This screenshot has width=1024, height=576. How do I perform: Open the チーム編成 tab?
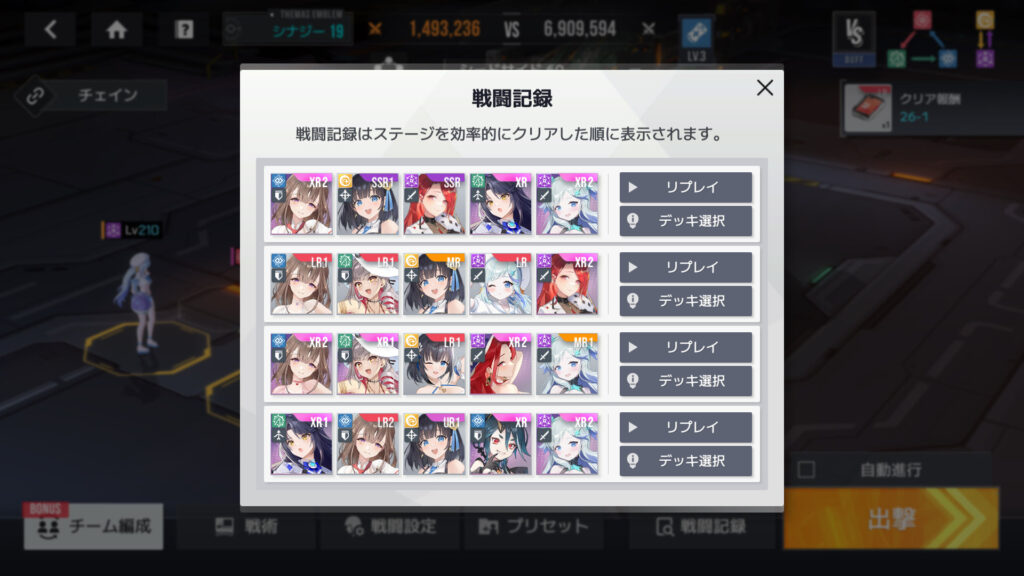[x=94, y=526]
